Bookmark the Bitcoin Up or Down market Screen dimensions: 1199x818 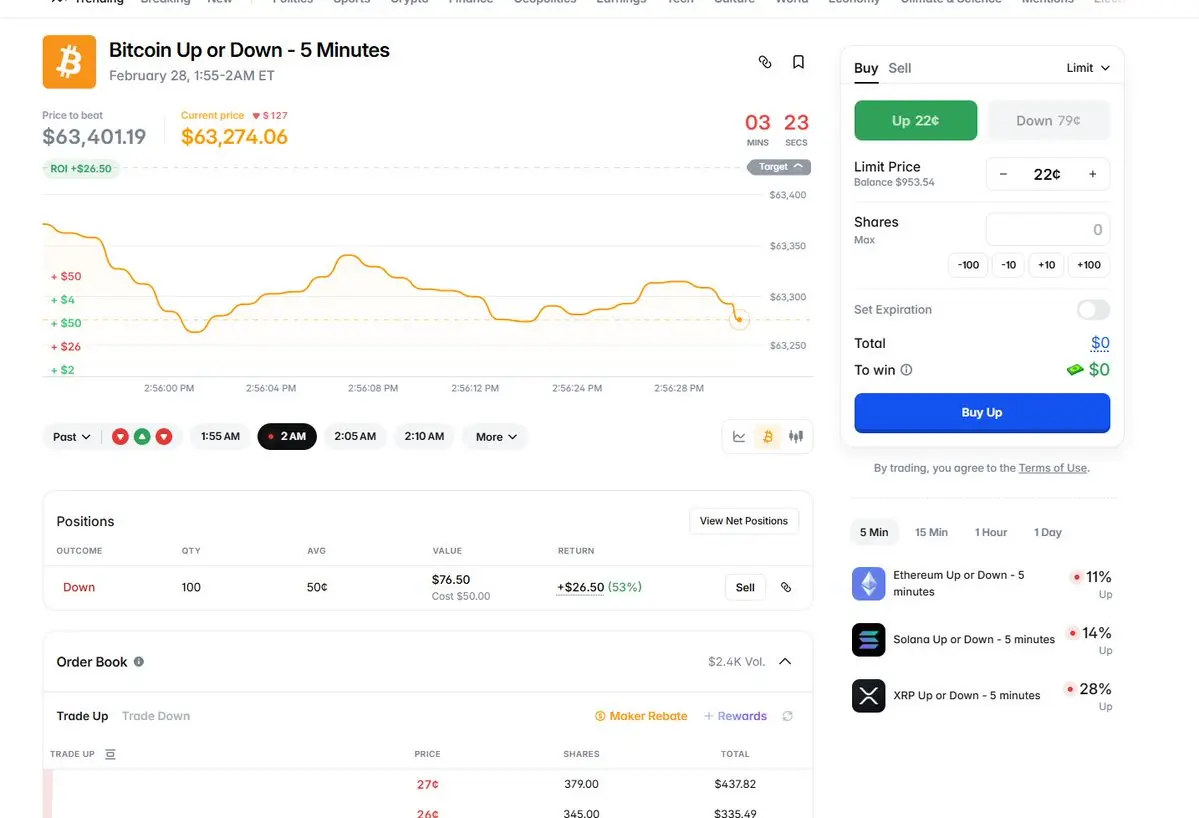tap(798, 62)
